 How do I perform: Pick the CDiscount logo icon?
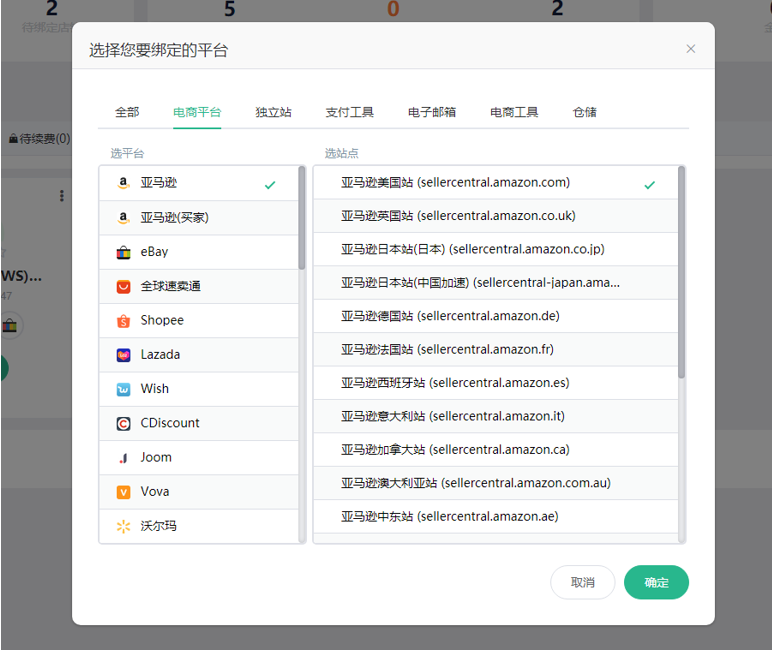coord(123,423)
